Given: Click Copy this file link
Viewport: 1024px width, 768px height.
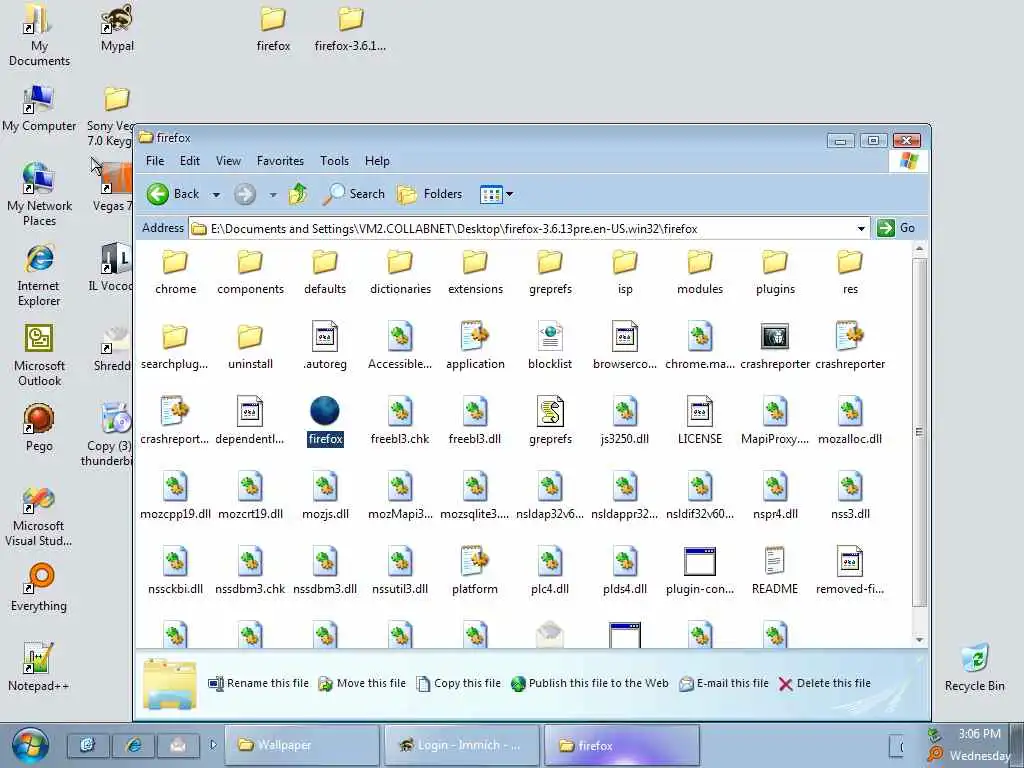Looking at the screenshot, I should pyautogui.click(x=459, y=683).
